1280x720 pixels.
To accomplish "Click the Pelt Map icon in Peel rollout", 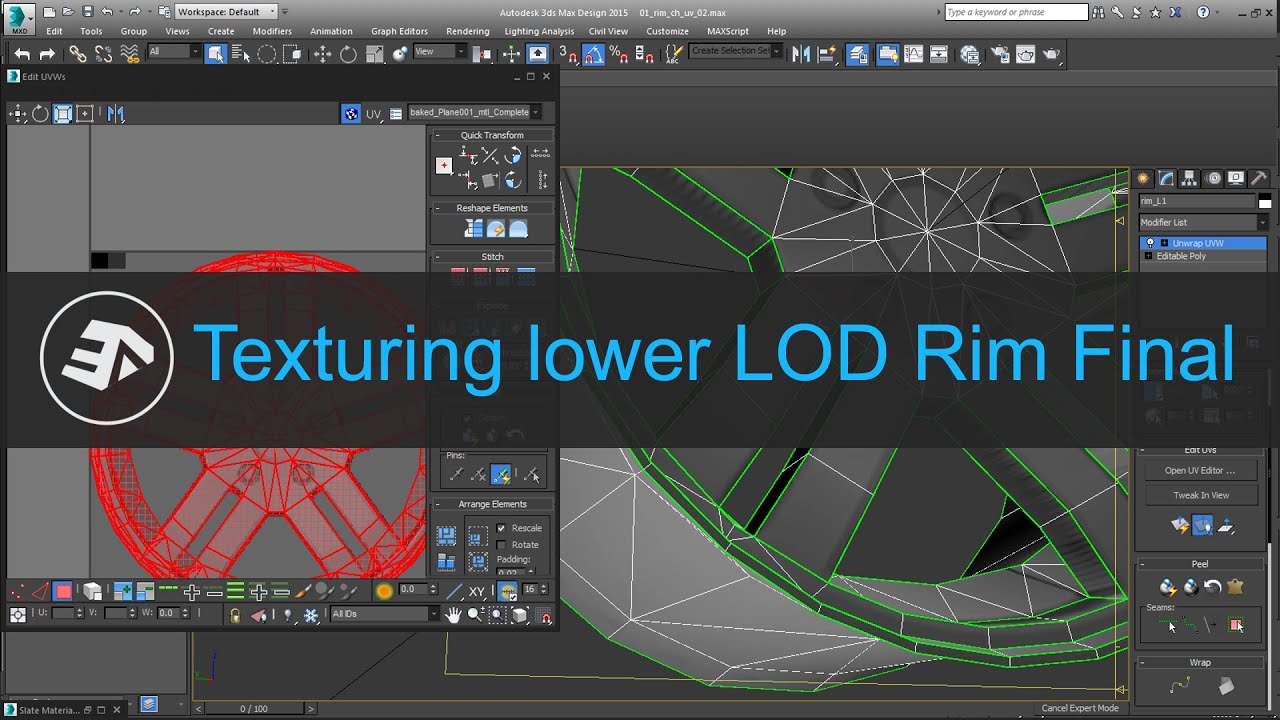I will point(1234,587).
